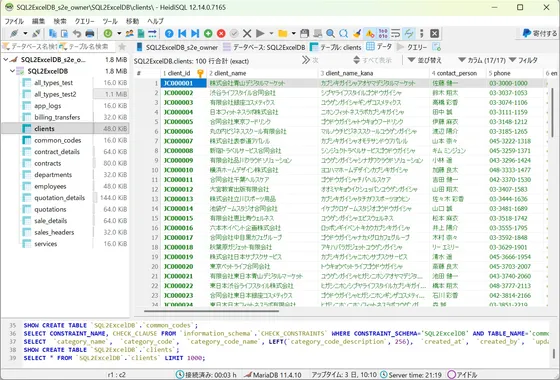
Task: Toggle the word wrap toolbar icon
Action: tap(395, 34)
